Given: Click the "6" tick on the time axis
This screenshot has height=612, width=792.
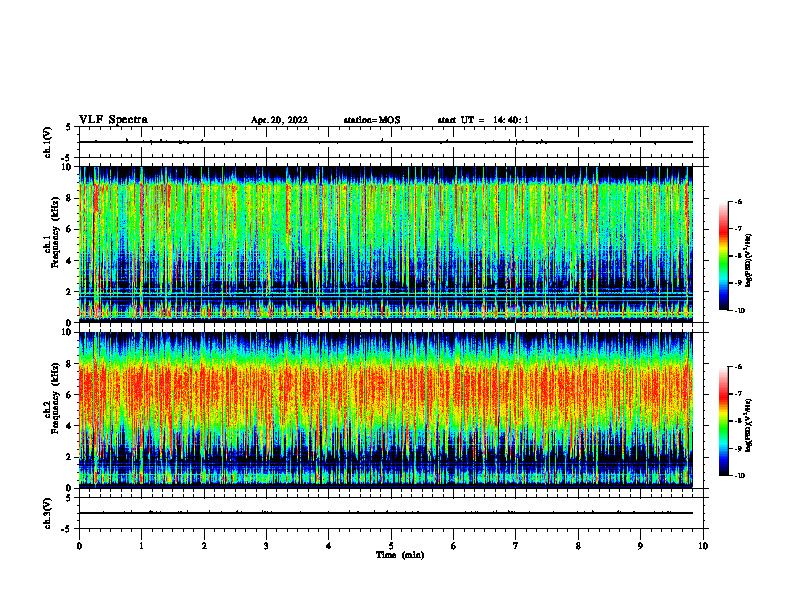Looking at the screenshot, I should point(454,546).
